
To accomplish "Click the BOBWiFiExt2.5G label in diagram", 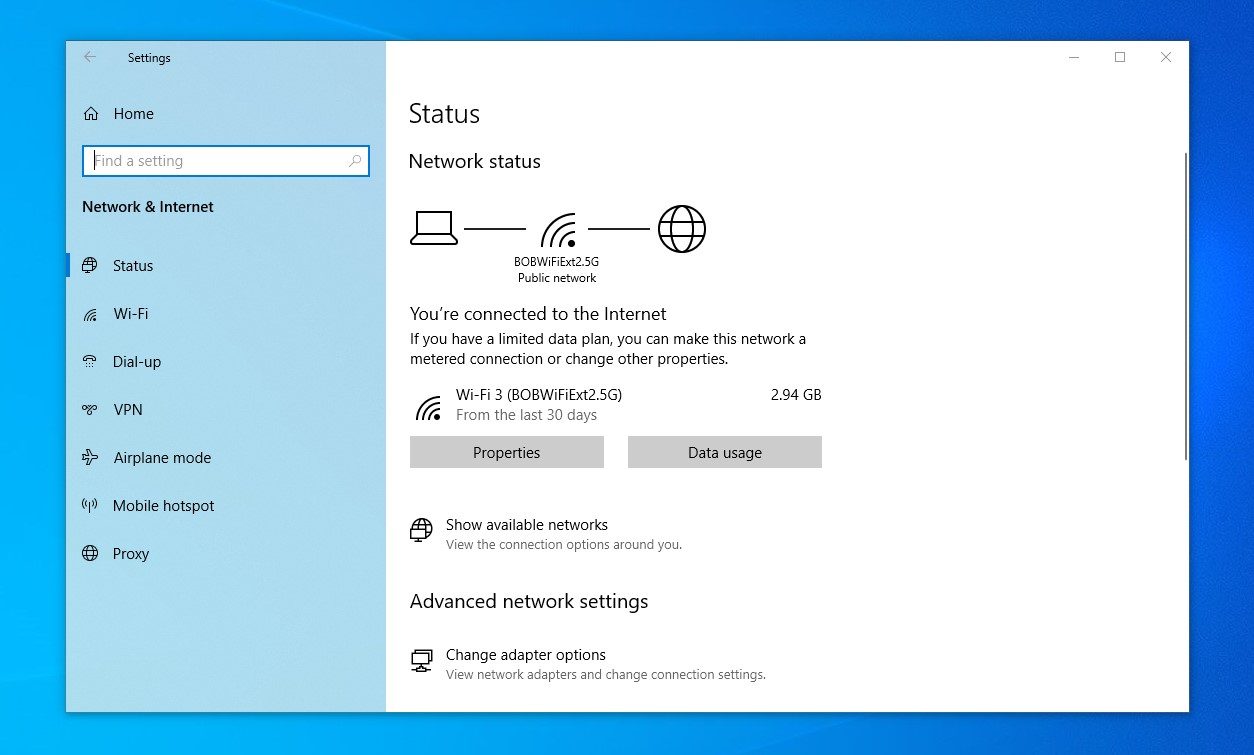I will [x=557, y=262].
